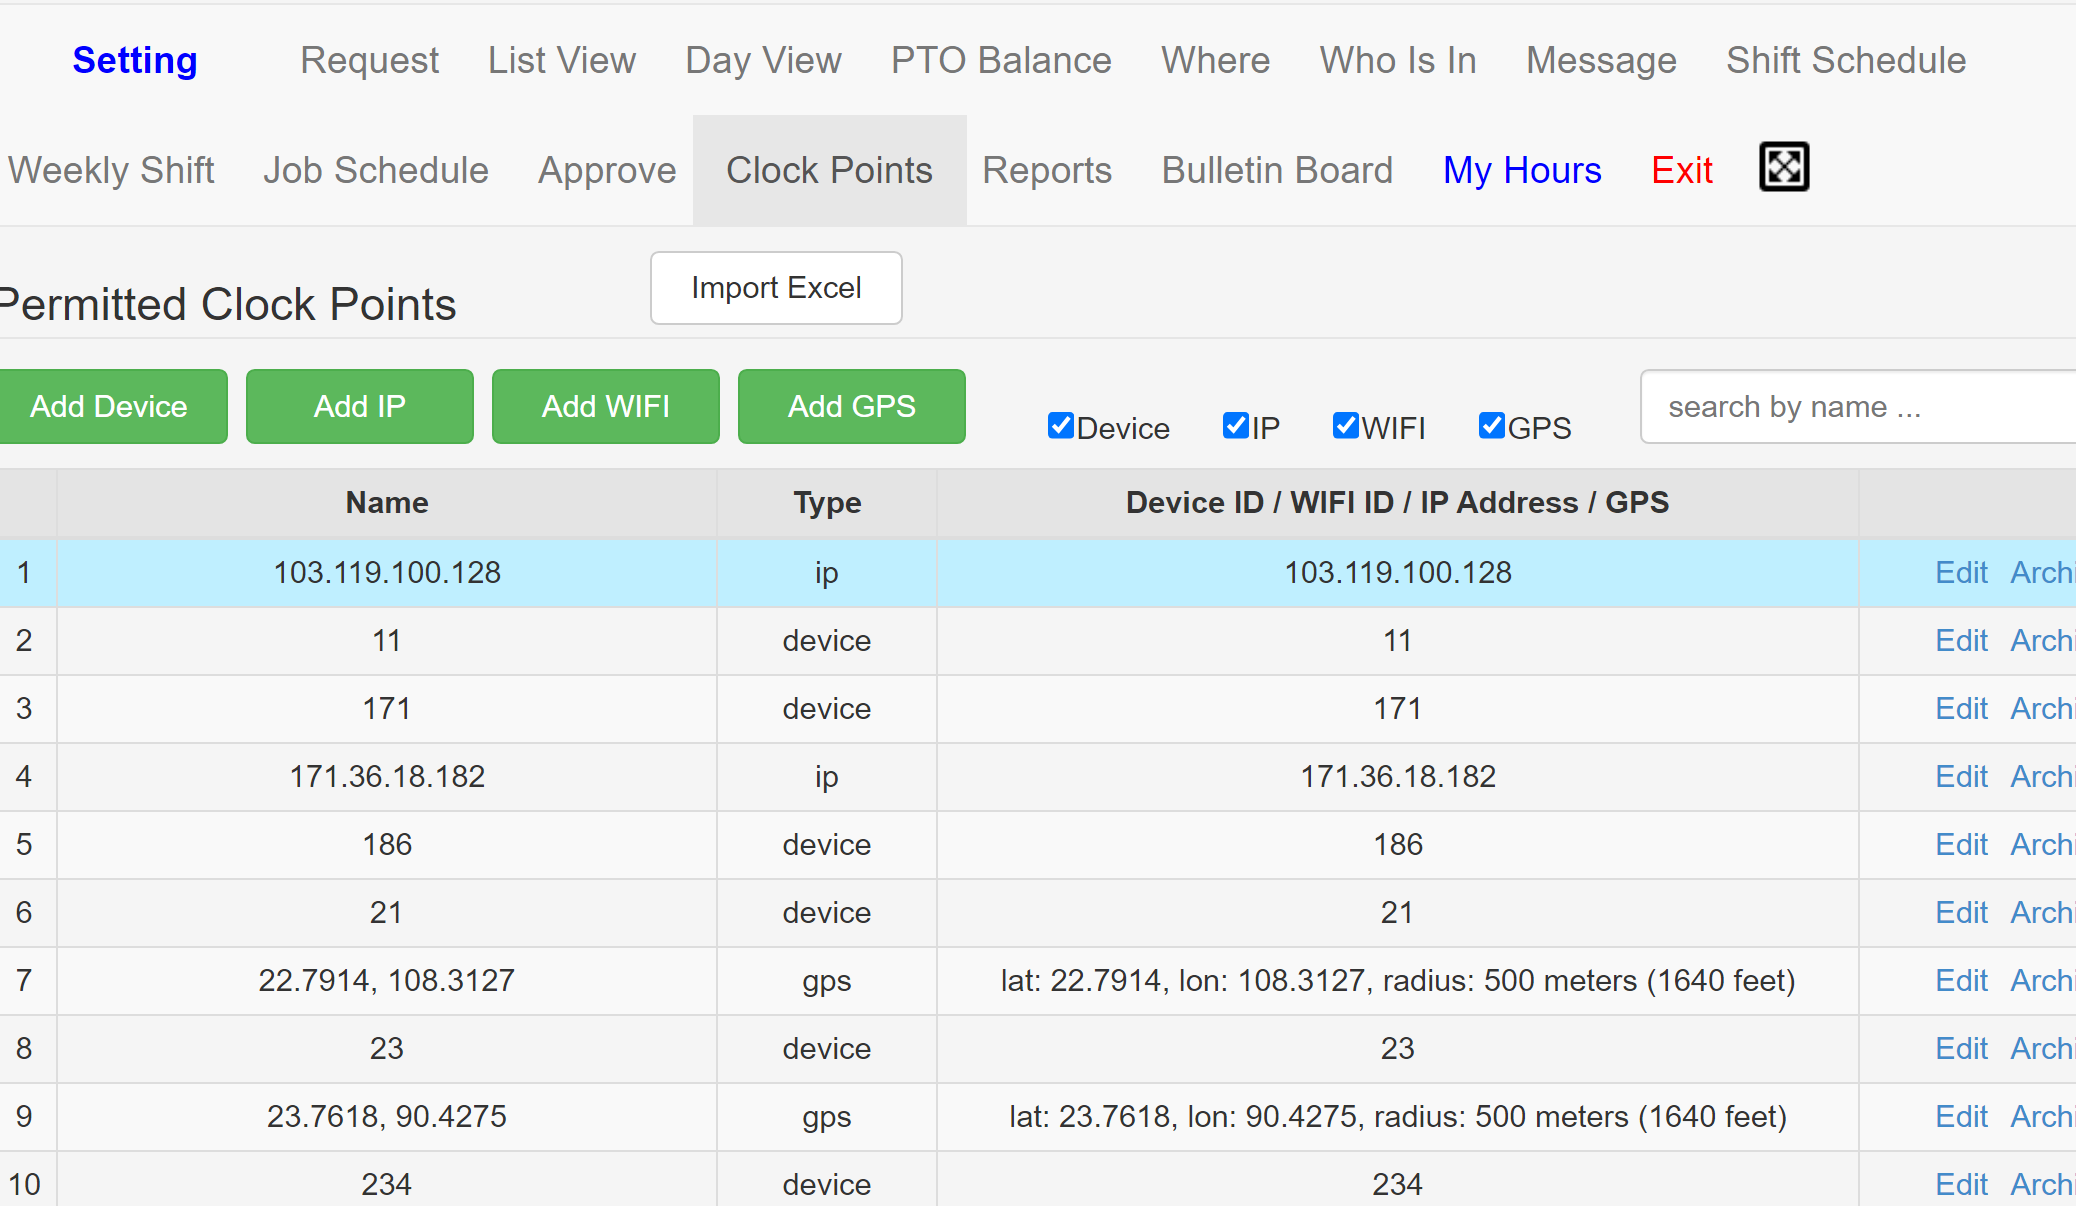Switch to the Reports tab

(1046, 170)
